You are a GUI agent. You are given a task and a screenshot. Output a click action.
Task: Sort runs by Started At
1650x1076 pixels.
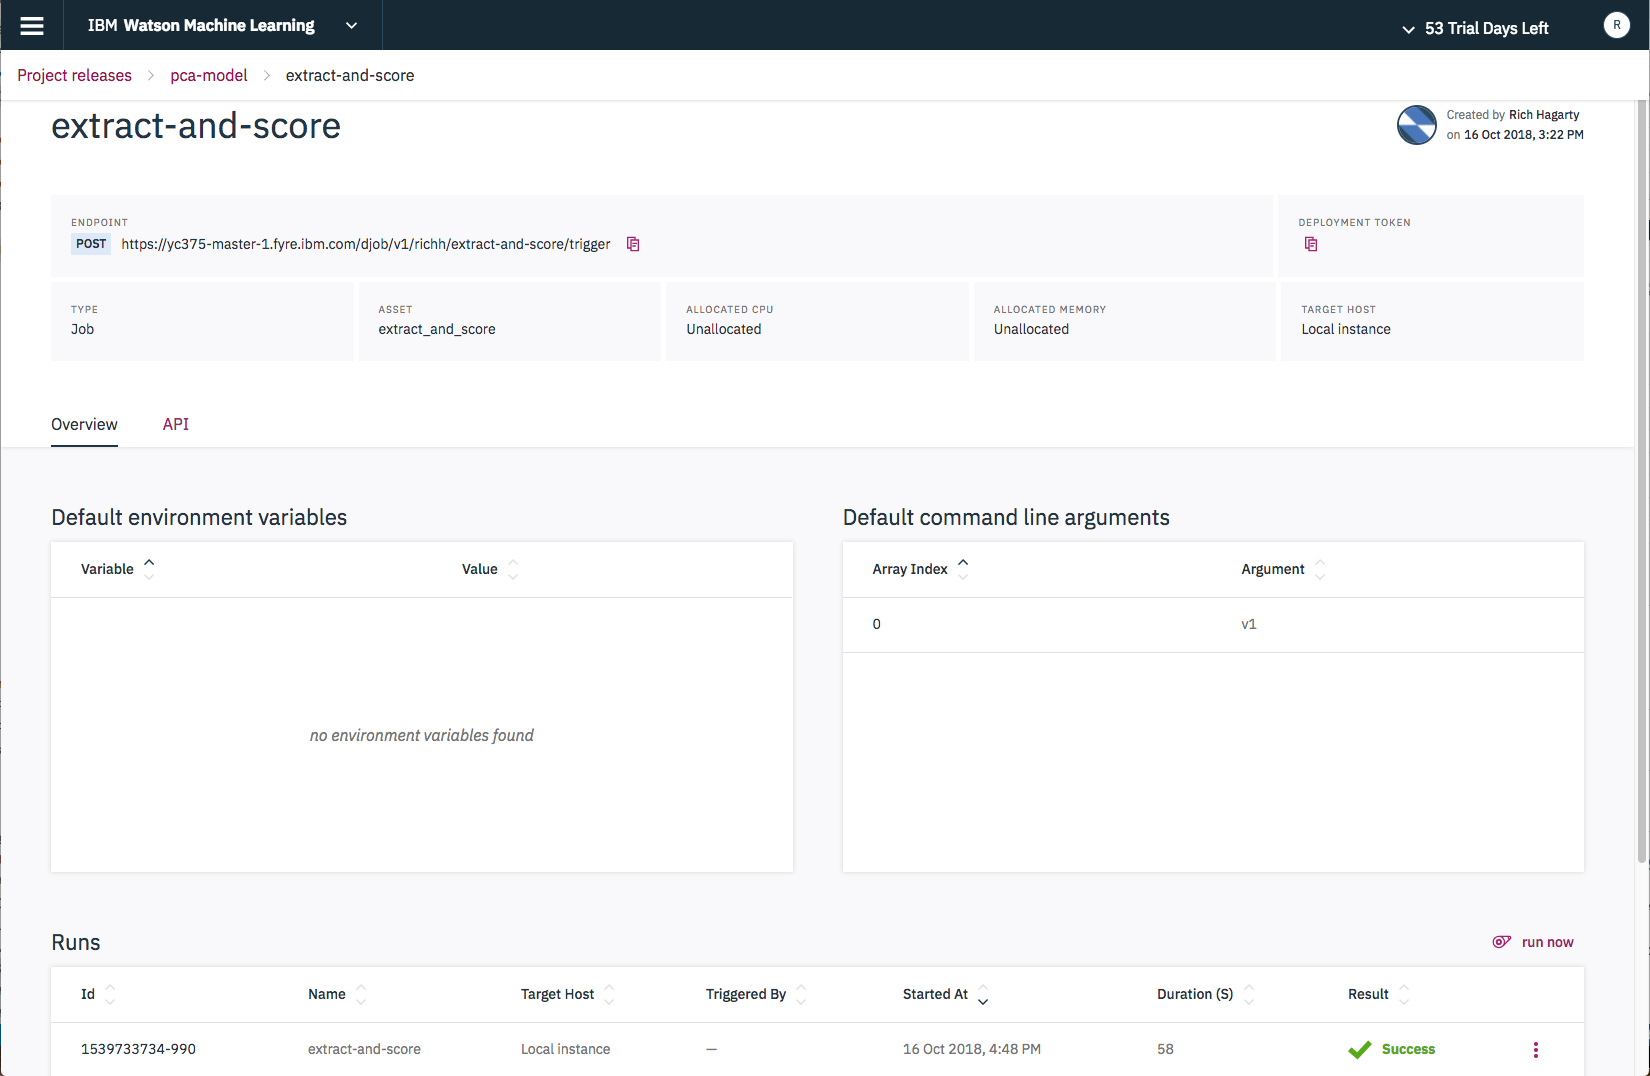click(983, 994)
